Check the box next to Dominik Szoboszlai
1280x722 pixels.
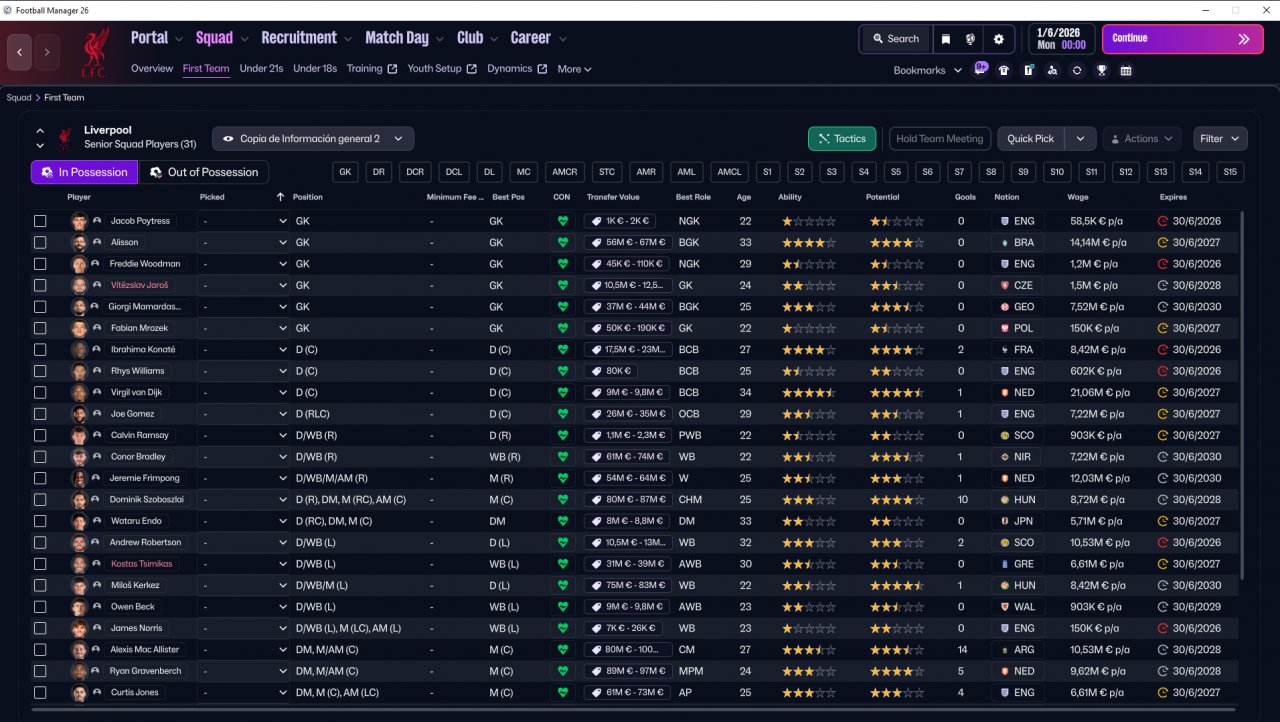click(x=40, y=500)
